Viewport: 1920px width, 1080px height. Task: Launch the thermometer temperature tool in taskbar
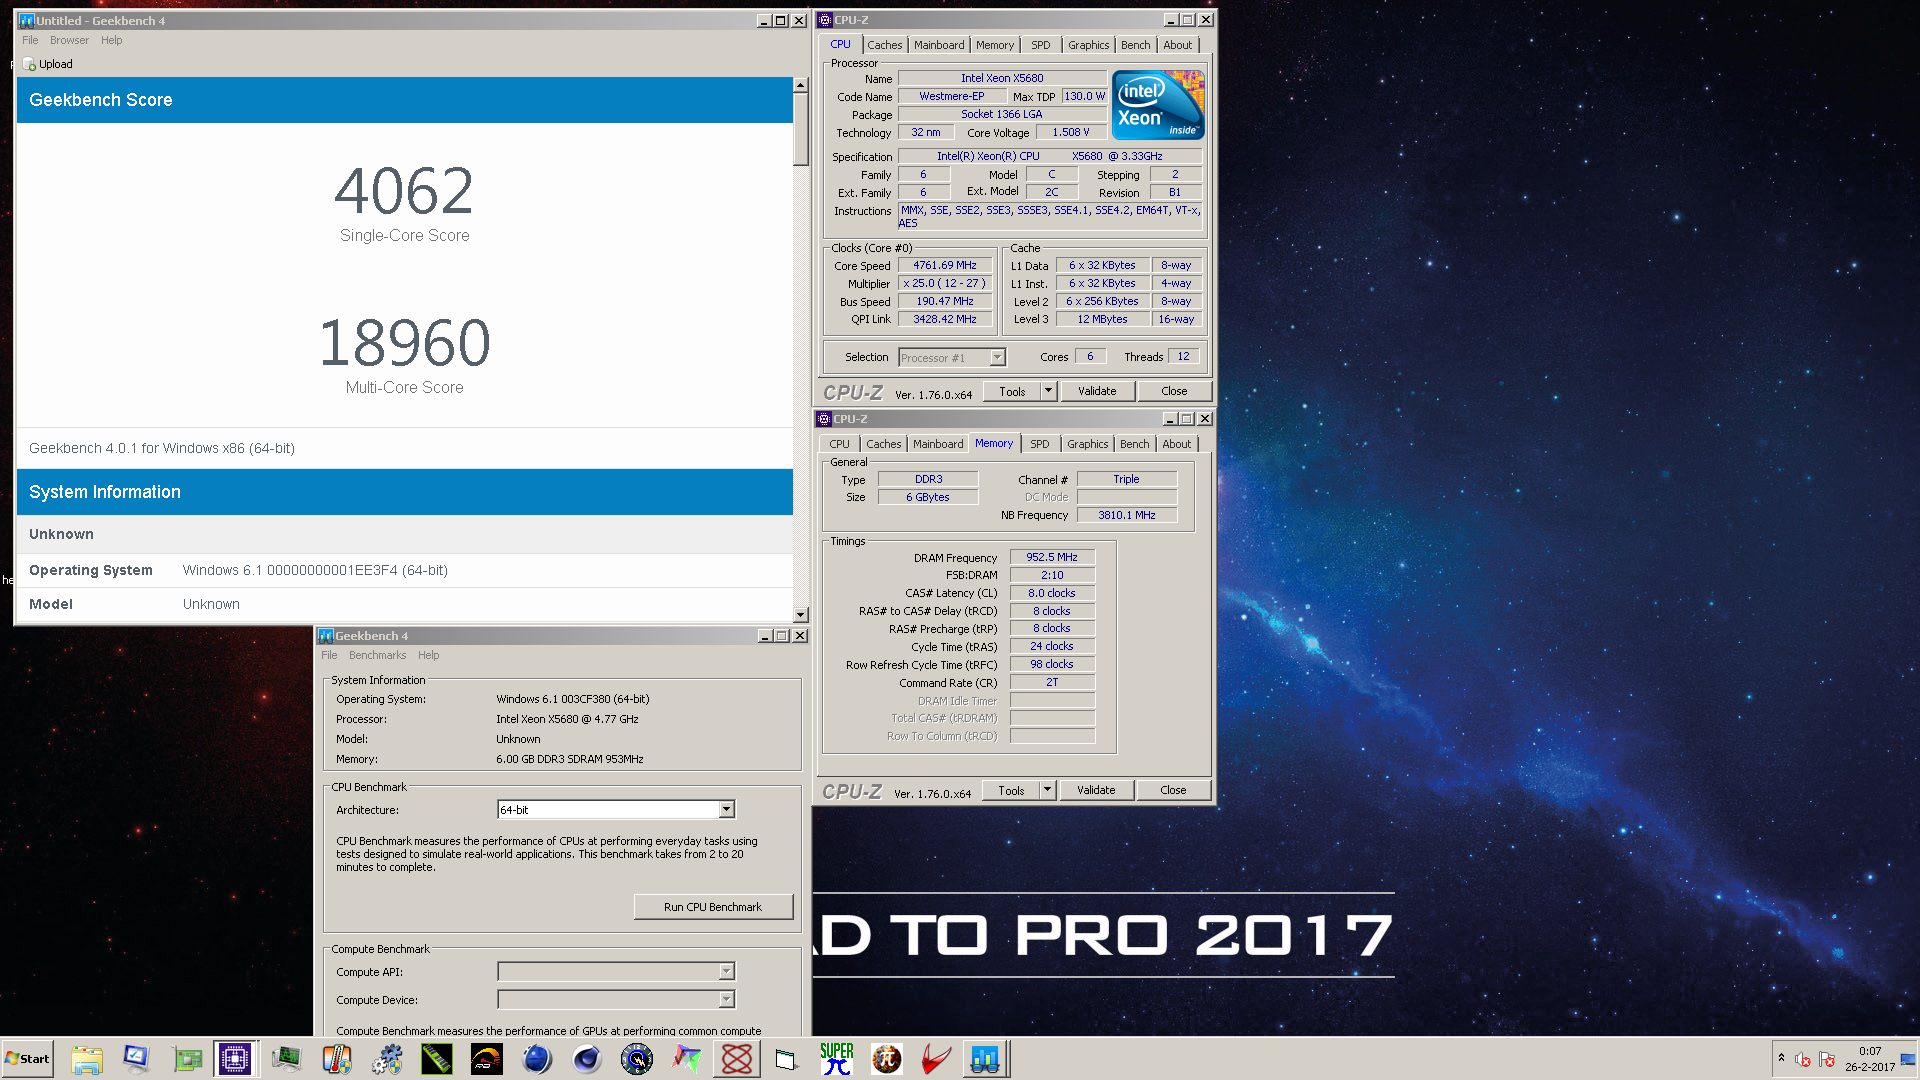coord(337,1059)
